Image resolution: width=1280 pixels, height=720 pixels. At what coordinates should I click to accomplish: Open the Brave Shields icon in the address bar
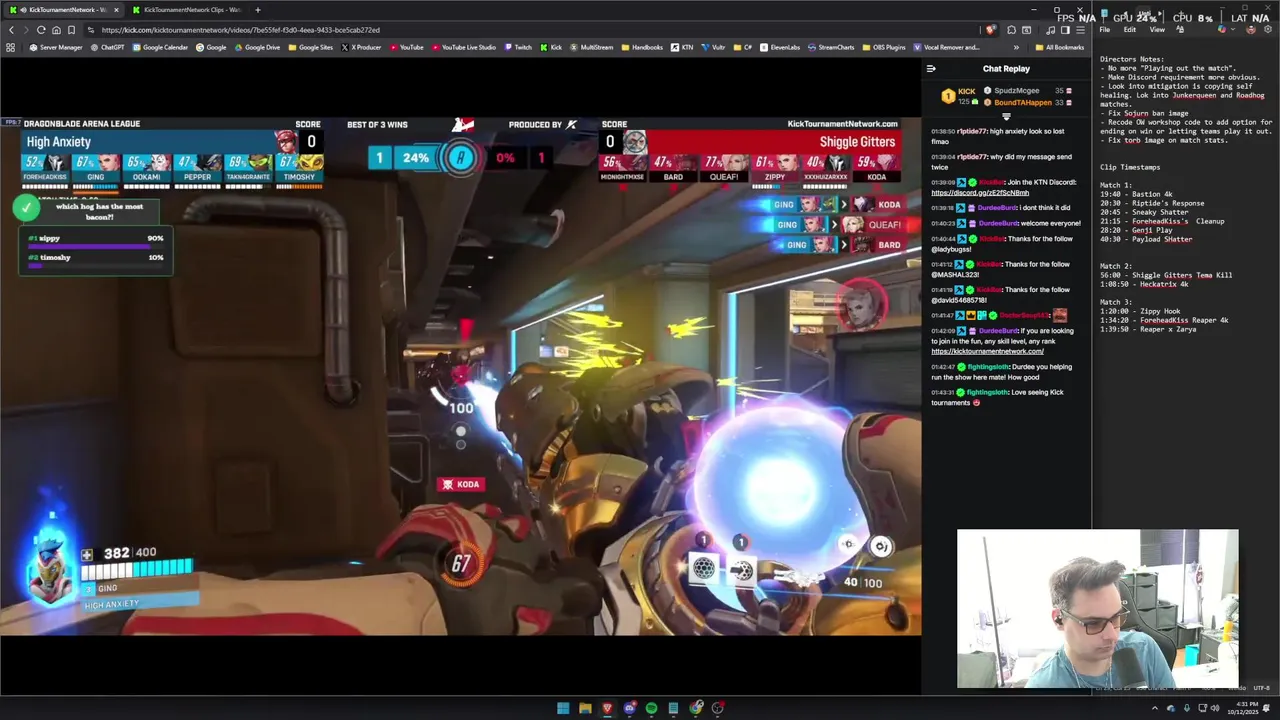(991, 30)
